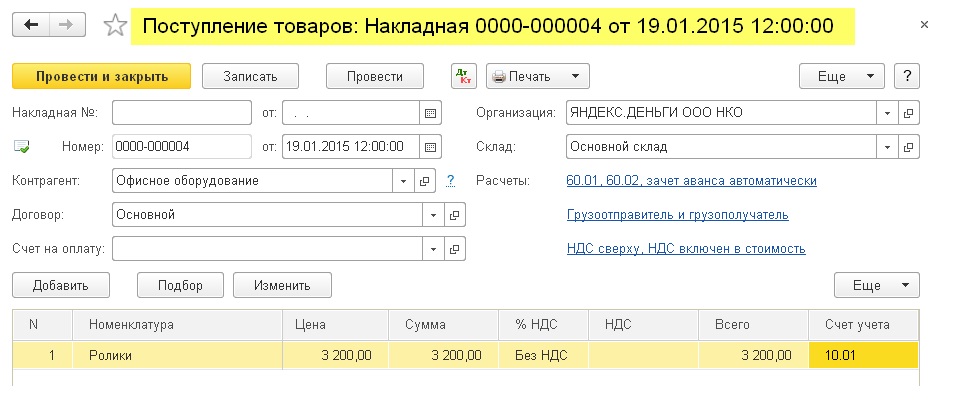Select the Всего cell 3 200,00
This screenshot has height=401, width=970.
[753, 356]
